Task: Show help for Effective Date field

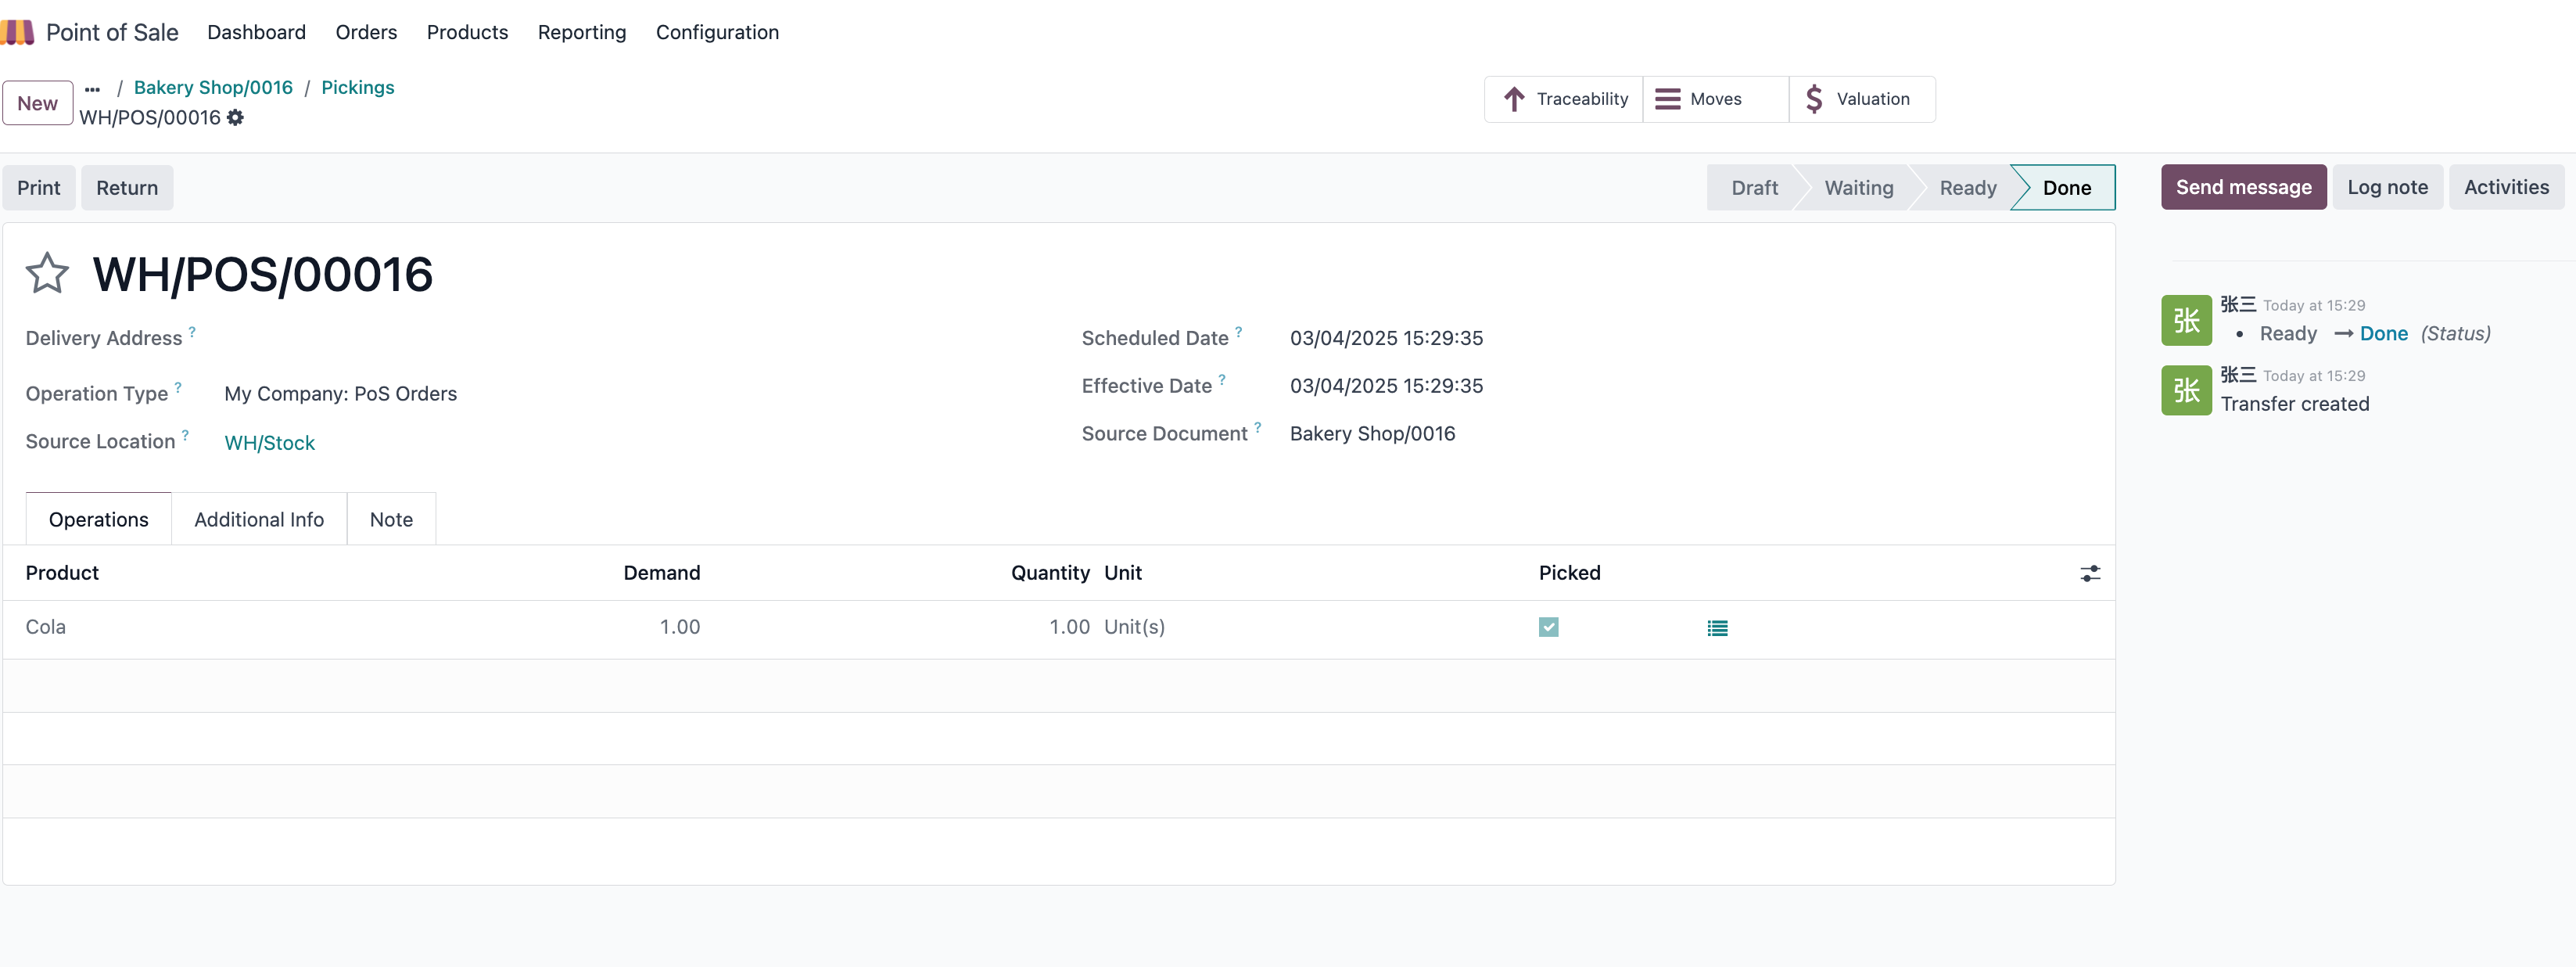Action: point(1222,379)
